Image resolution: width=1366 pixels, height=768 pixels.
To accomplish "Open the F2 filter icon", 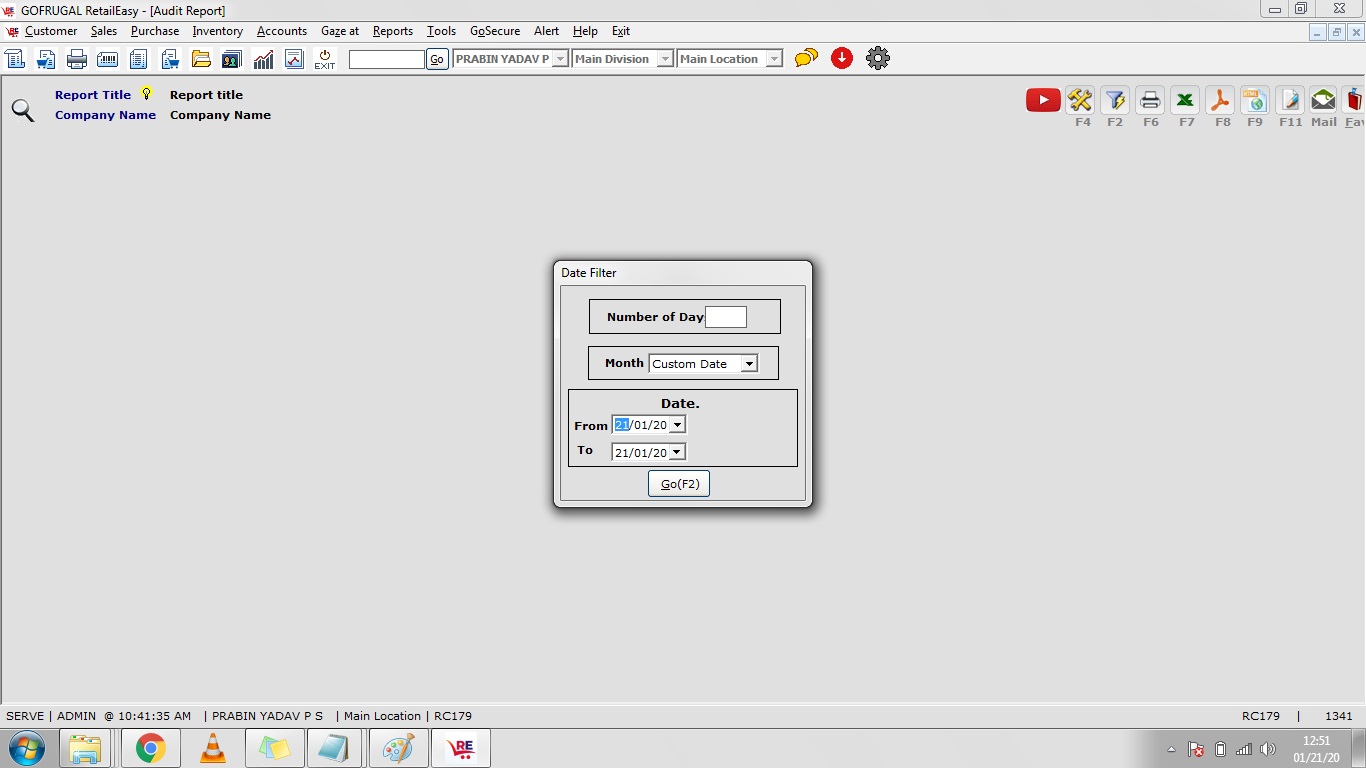I will 1115,100.
